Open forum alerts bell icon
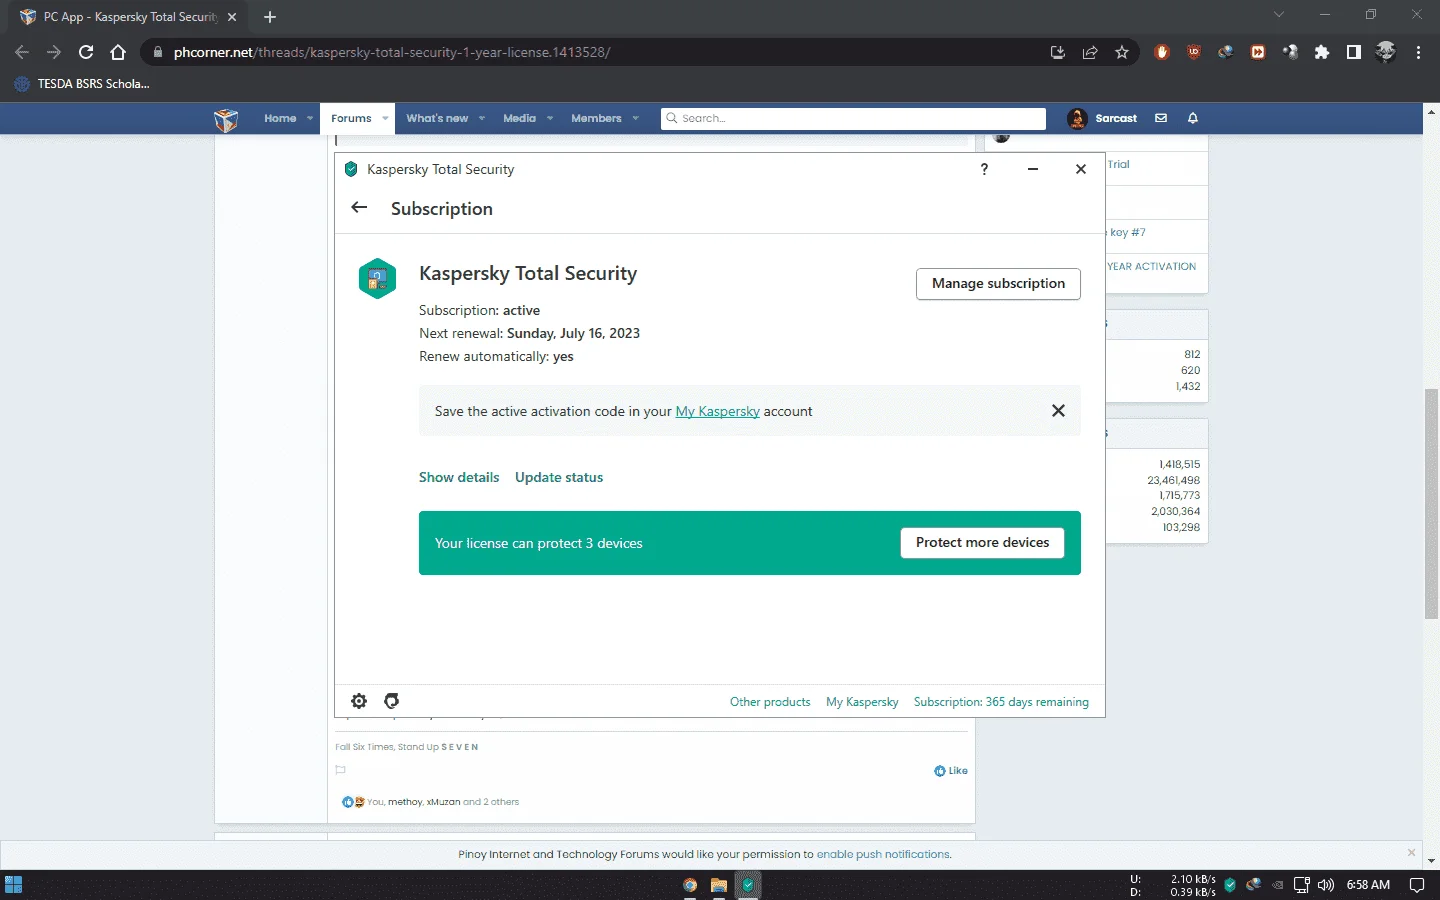Screen dimensions: 1440x900 [1193, 118]
